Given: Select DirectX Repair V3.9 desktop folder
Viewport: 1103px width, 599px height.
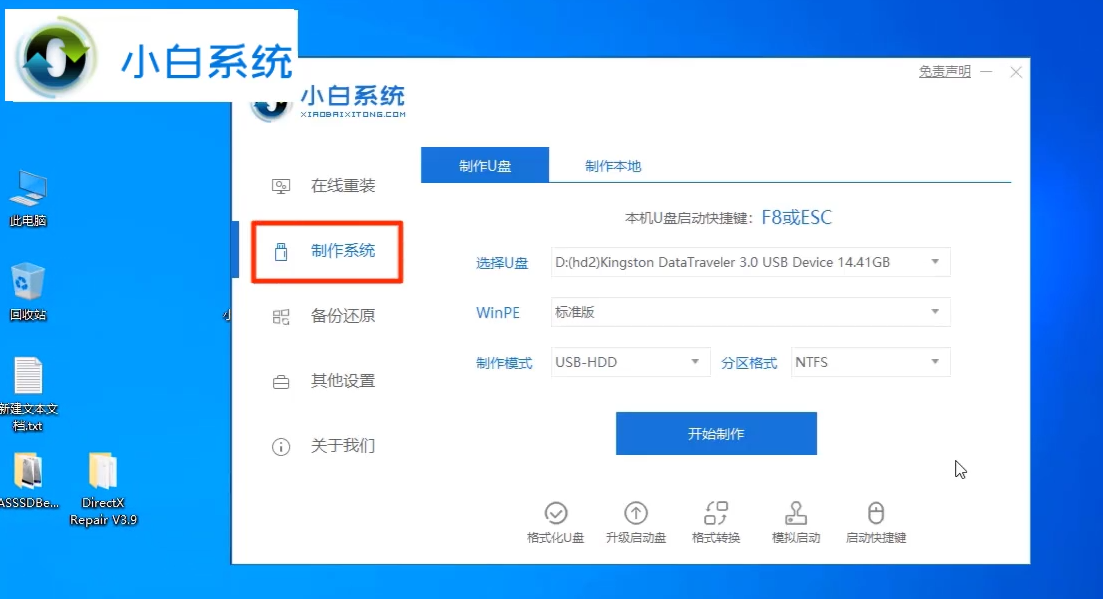Looking at the screenshot, I should tap(103, 489).
